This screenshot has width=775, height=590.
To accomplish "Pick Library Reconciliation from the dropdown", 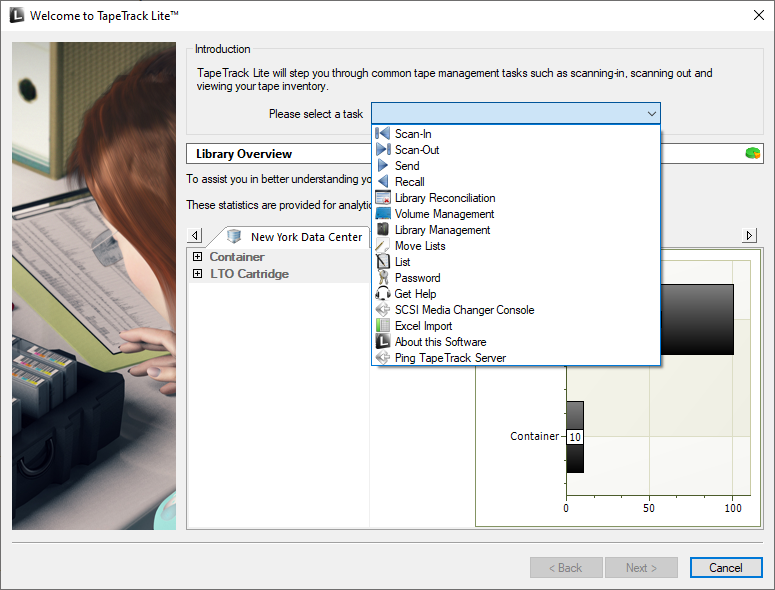I will (x=516, y=198).
